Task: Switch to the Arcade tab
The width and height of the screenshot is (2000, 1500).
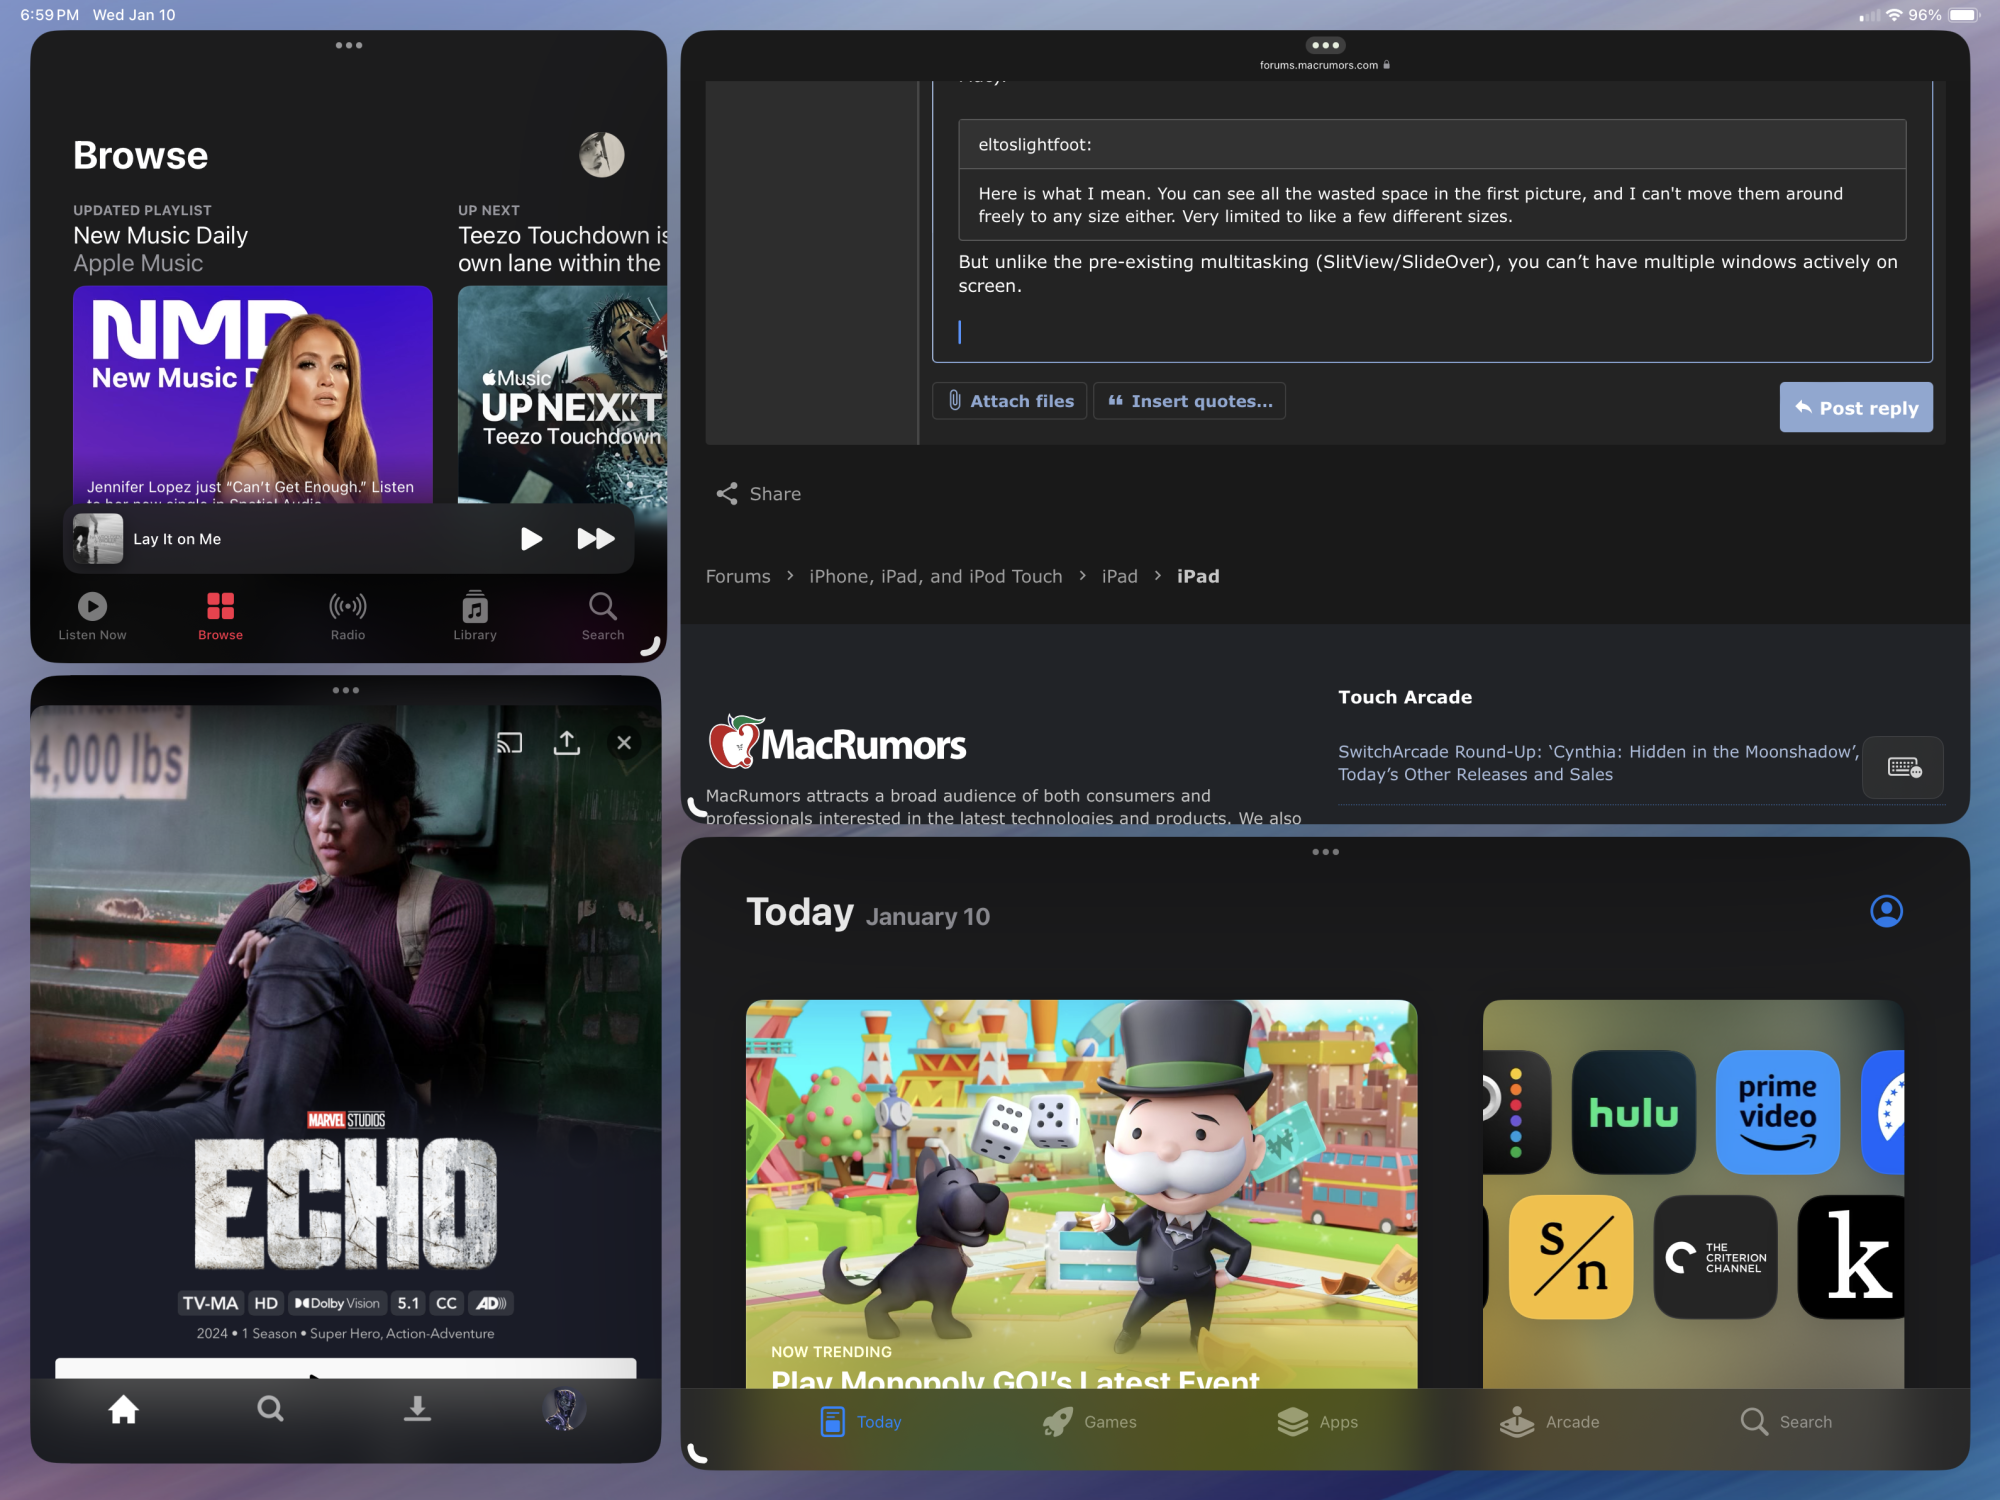Action: [1550, 1422]
